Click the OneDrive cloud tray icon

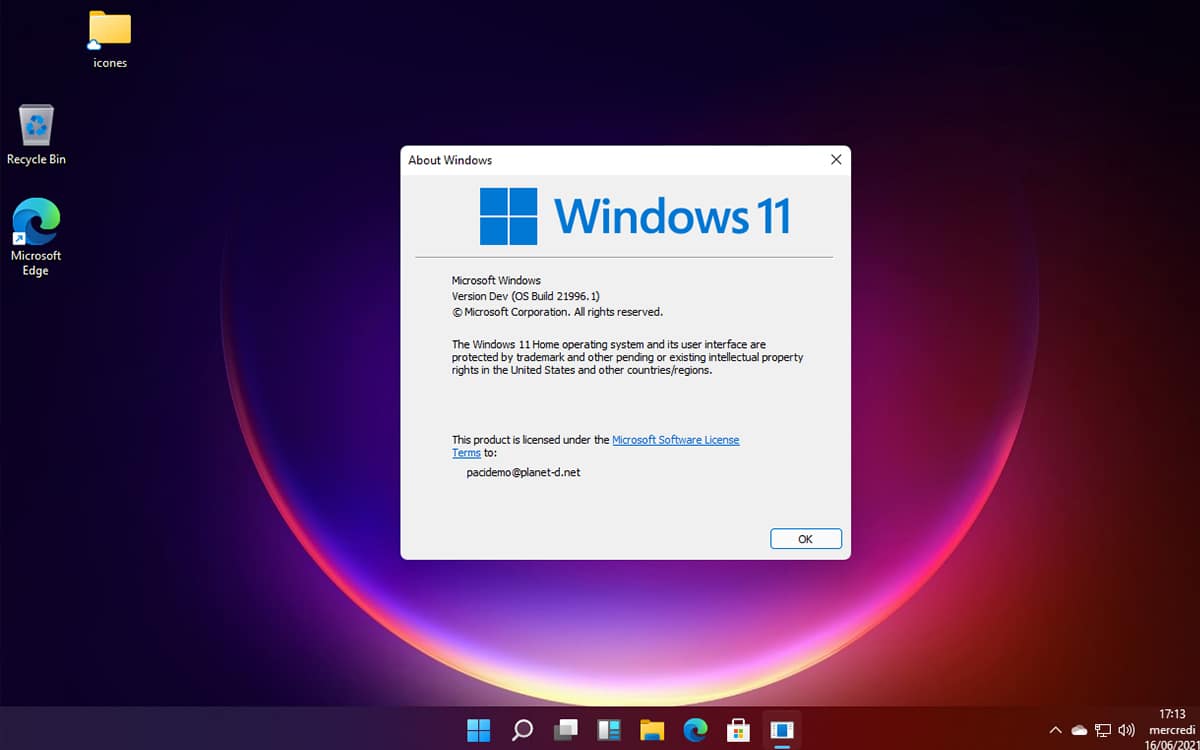point(1079,731)
